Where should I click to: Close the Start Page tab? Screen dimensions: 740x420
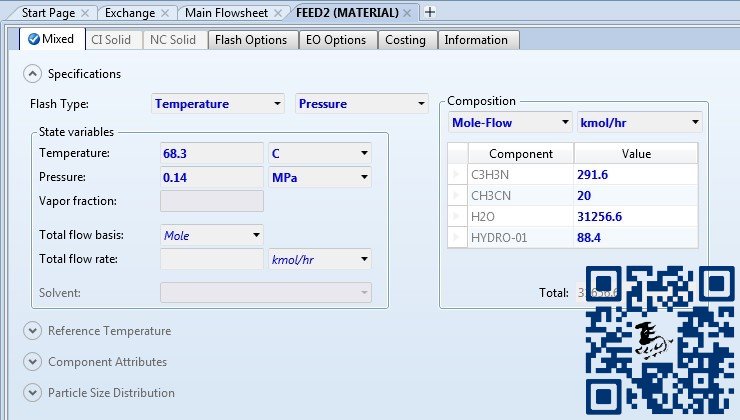pos(85,13)
